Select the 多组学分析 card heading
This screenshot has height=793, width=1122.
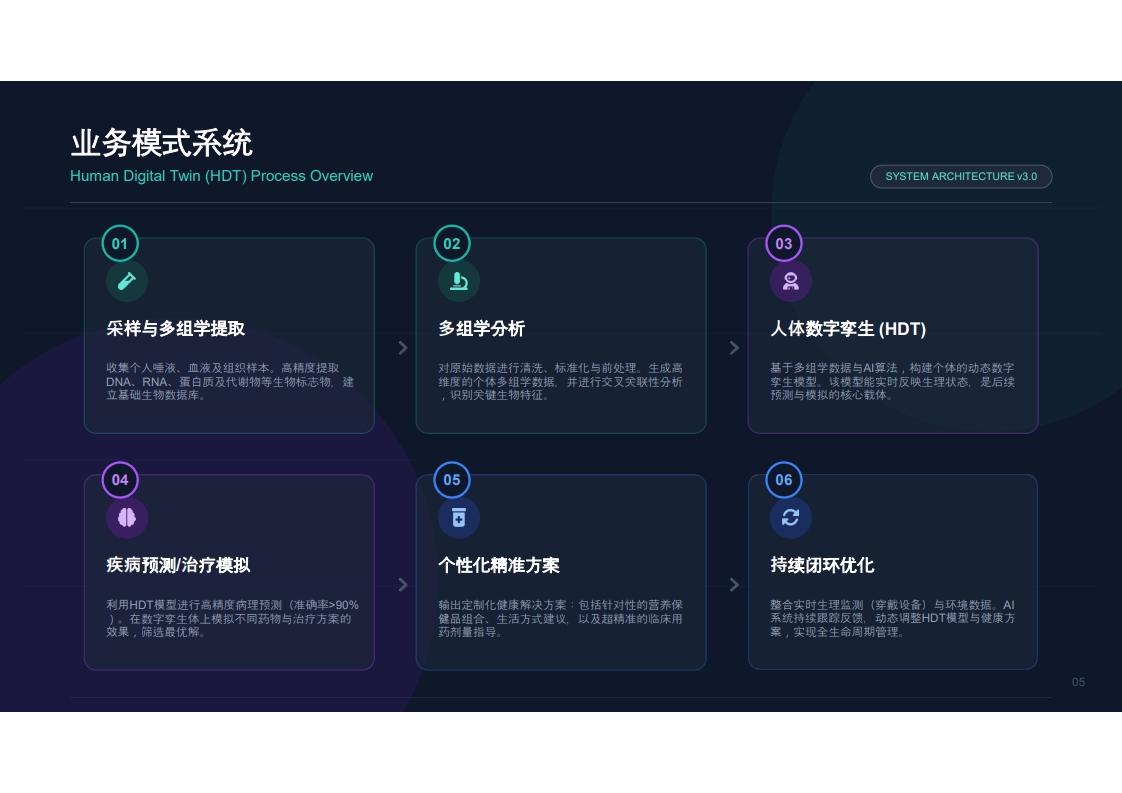(x=482, y=329)
